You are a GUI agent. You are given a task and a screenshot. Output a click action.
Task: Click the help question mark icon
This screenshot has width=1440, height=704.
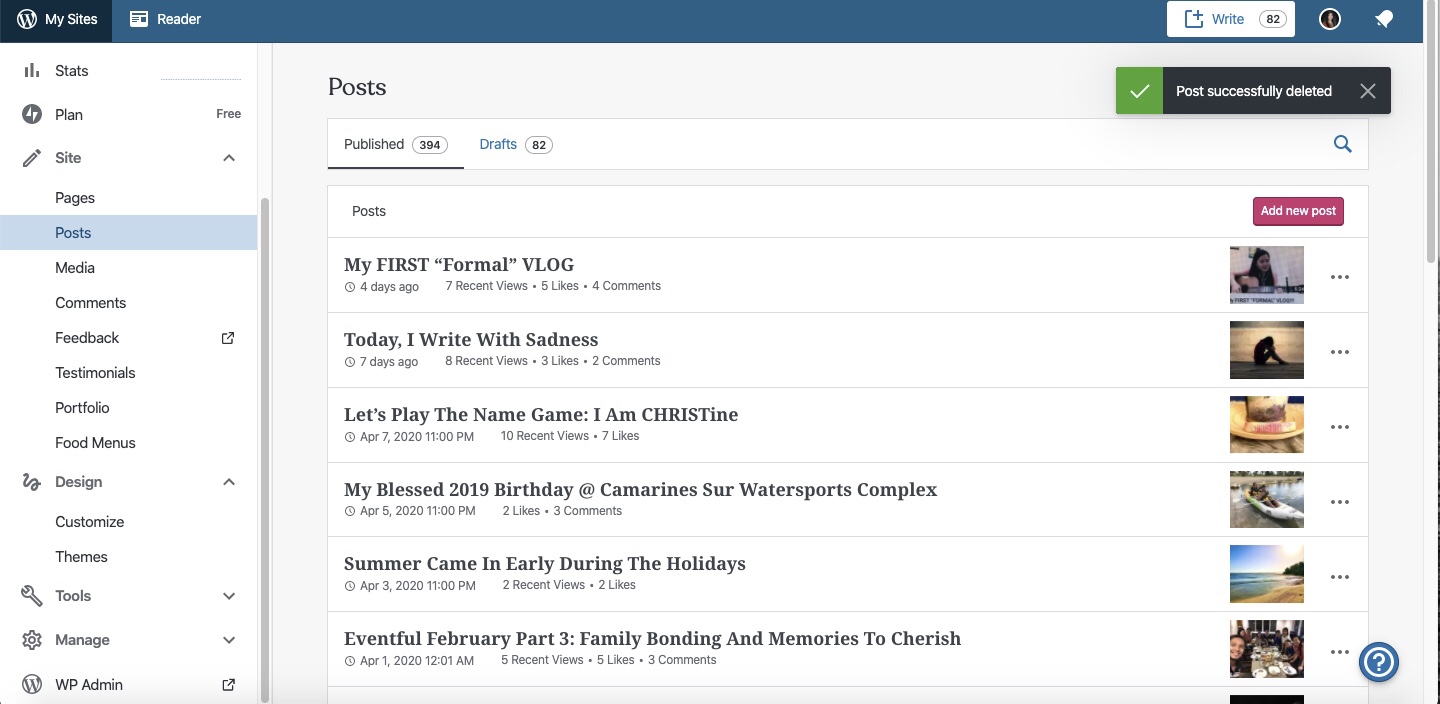1378,661
